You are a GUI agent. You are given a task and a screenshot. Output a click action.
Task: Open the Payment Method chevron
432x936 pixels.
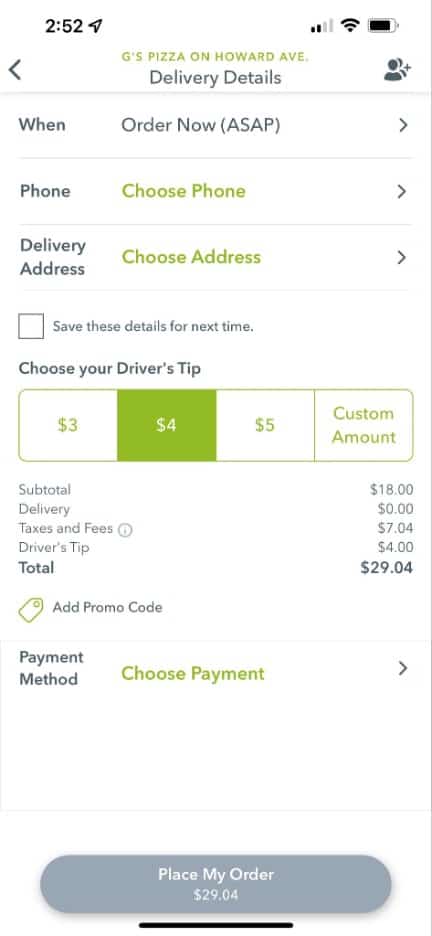tap(403, 668)
